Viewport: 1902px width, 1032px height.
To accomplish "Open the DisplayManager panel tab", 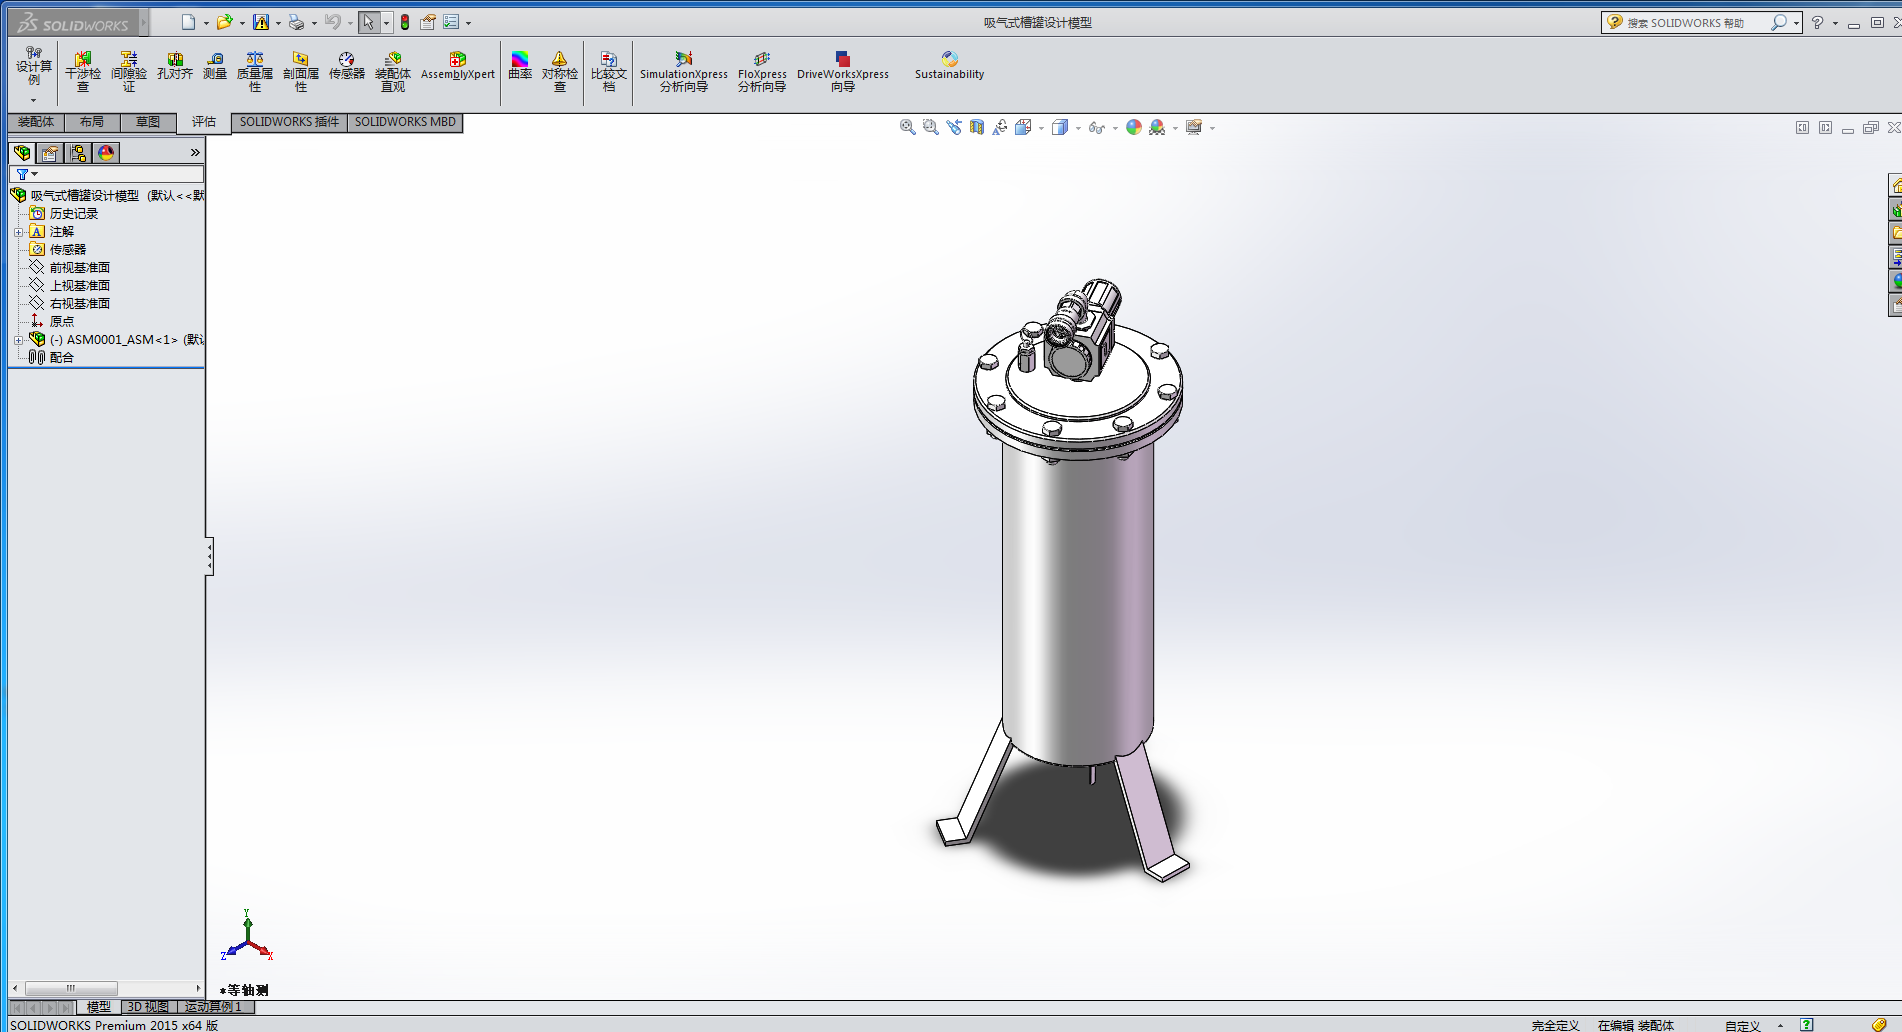I will pos(106,153).
